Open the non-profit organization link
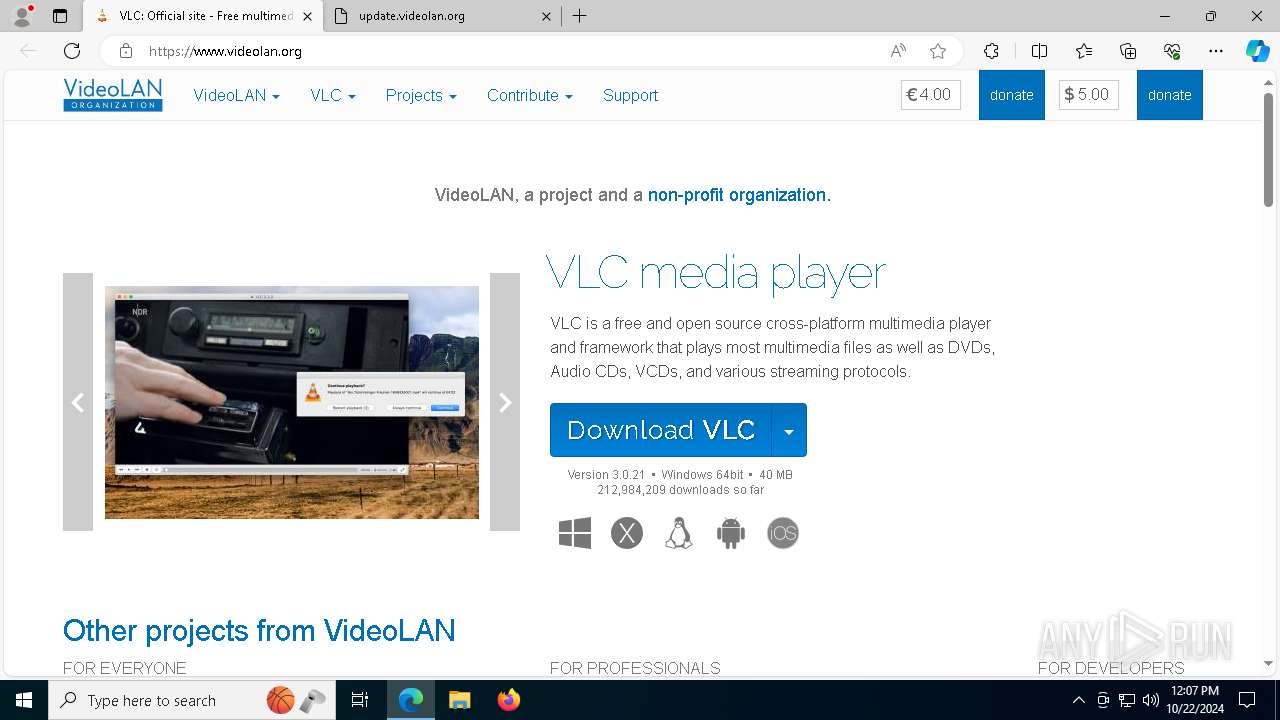Image resolution: width=1280 pixels, height=720 pixels. coord(739,195)
